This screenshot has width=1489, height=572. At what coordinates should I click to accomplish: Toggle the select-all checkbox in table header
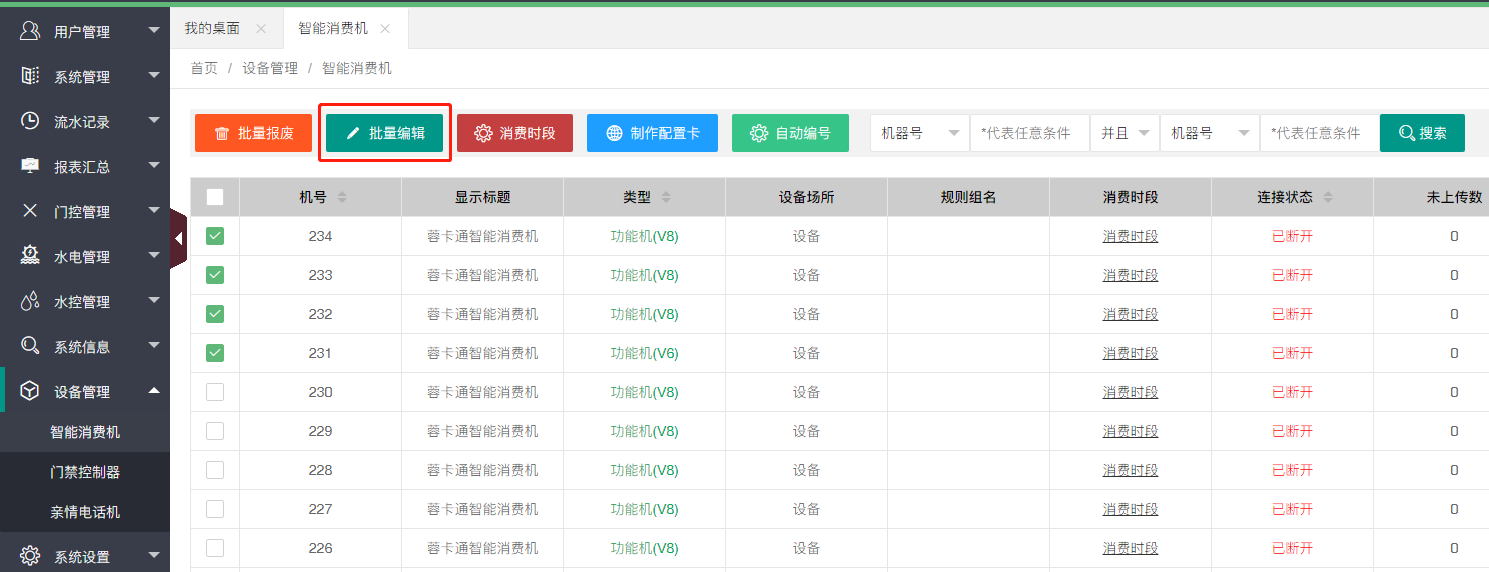pyautogui.click(x=215, y=198)
